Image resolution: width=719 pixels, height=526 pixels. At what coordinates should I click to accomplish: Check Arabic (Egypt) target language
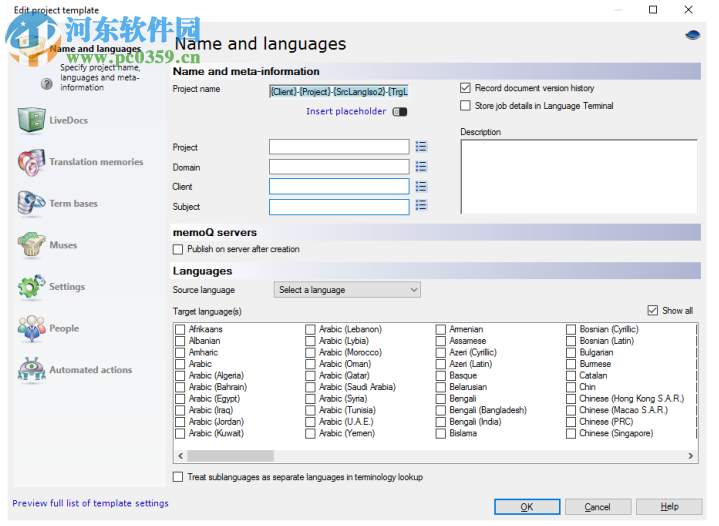[x=180, y=399]
